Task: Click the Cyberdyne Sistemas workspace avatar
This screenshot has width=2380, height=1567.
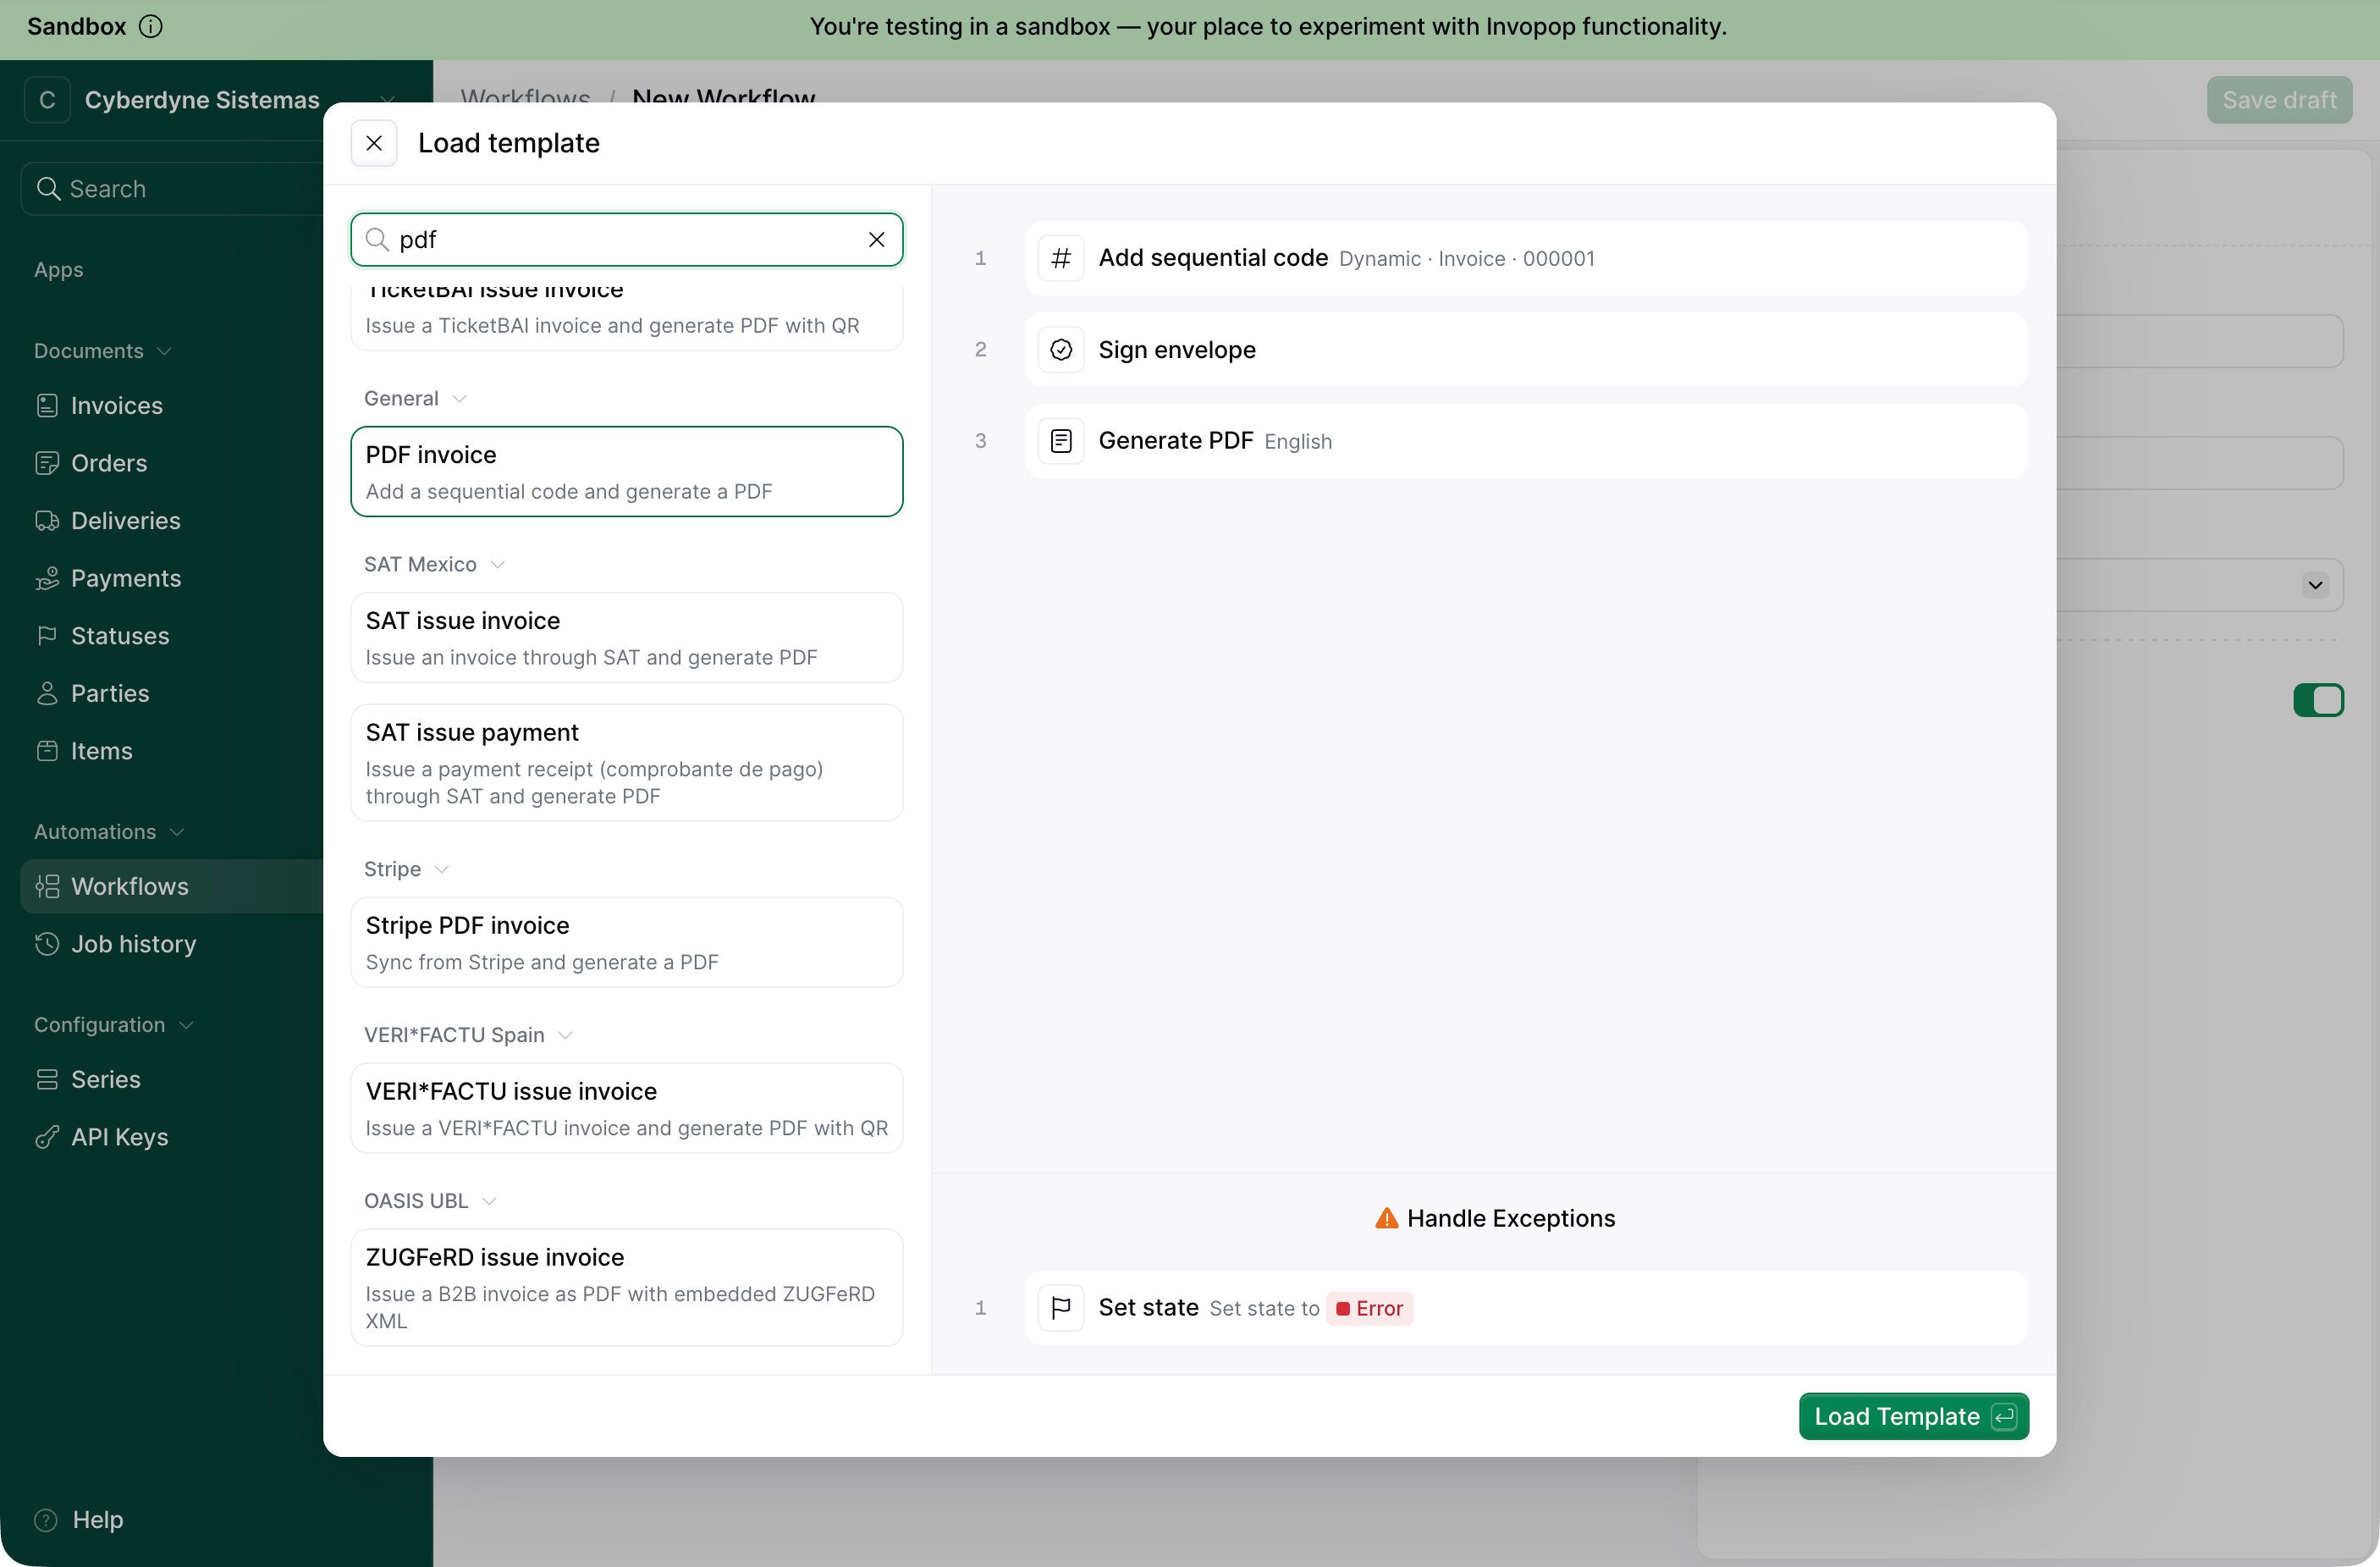Action: (47, 100)
